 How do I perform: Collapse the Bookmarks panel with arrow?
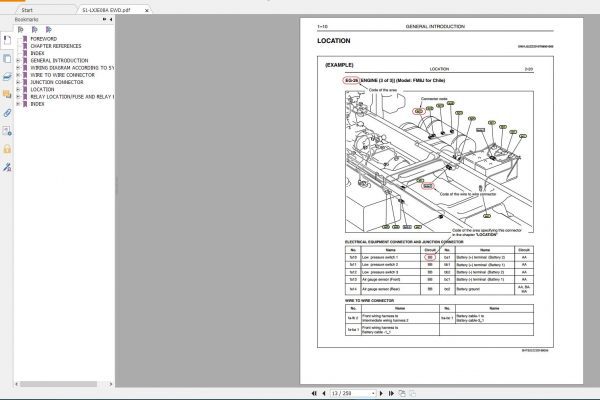pyautogui.click(x=111, y=19)
